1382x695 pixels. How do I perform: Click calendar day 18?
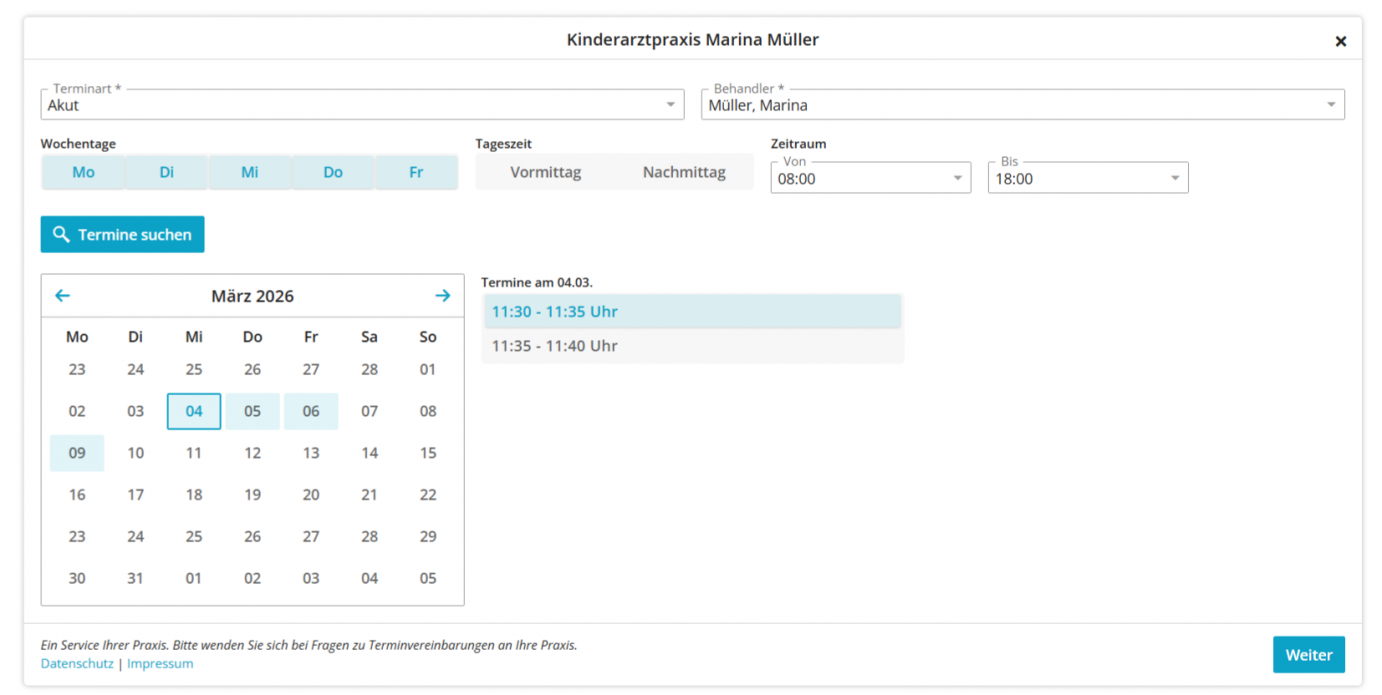[194, 495]
